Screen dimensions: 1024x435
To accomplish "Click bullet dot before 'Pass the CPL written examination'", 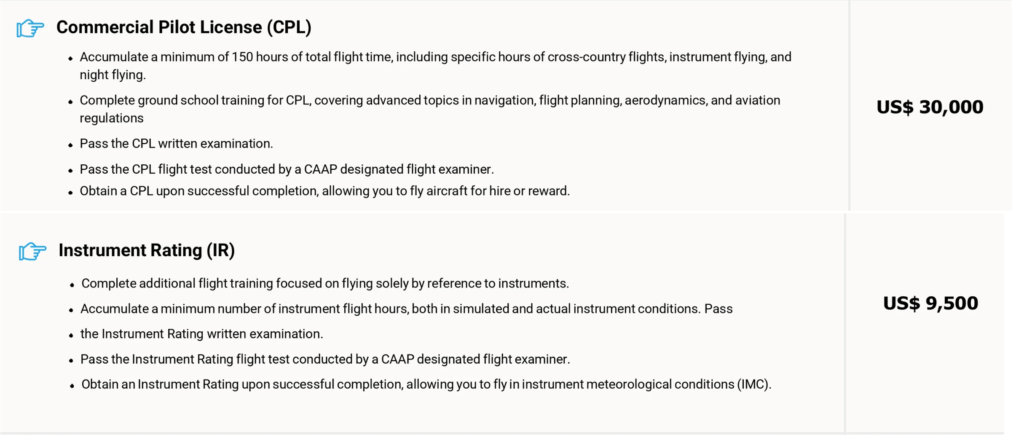I will [70, 144].
